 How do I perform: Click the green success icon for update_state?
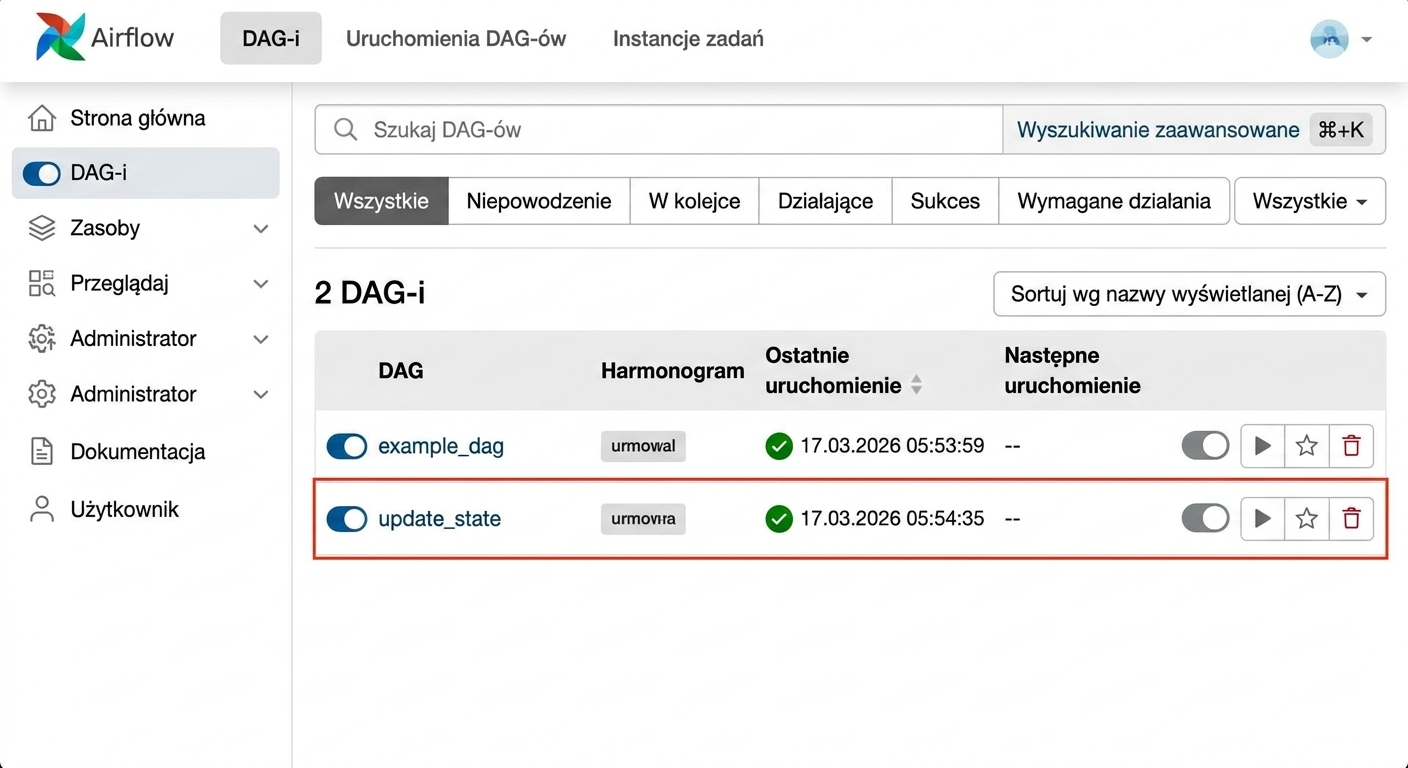pyautogui.click(x=779, y=518)
